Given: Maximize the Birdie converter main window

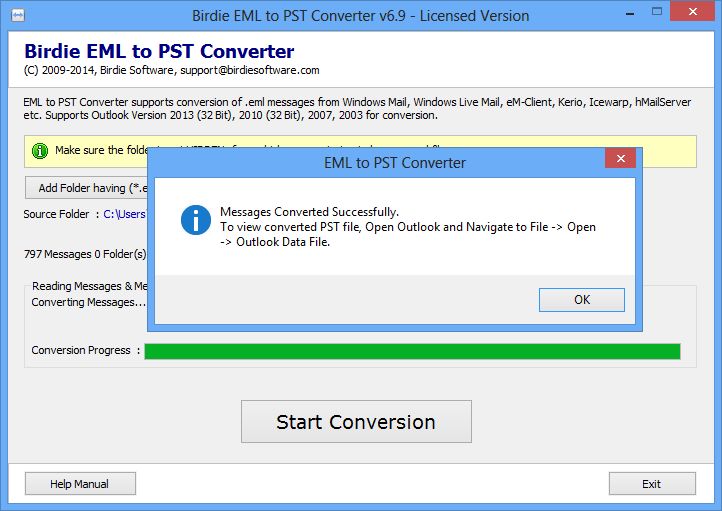Looking at the screenshot, I should pos(657,12).
